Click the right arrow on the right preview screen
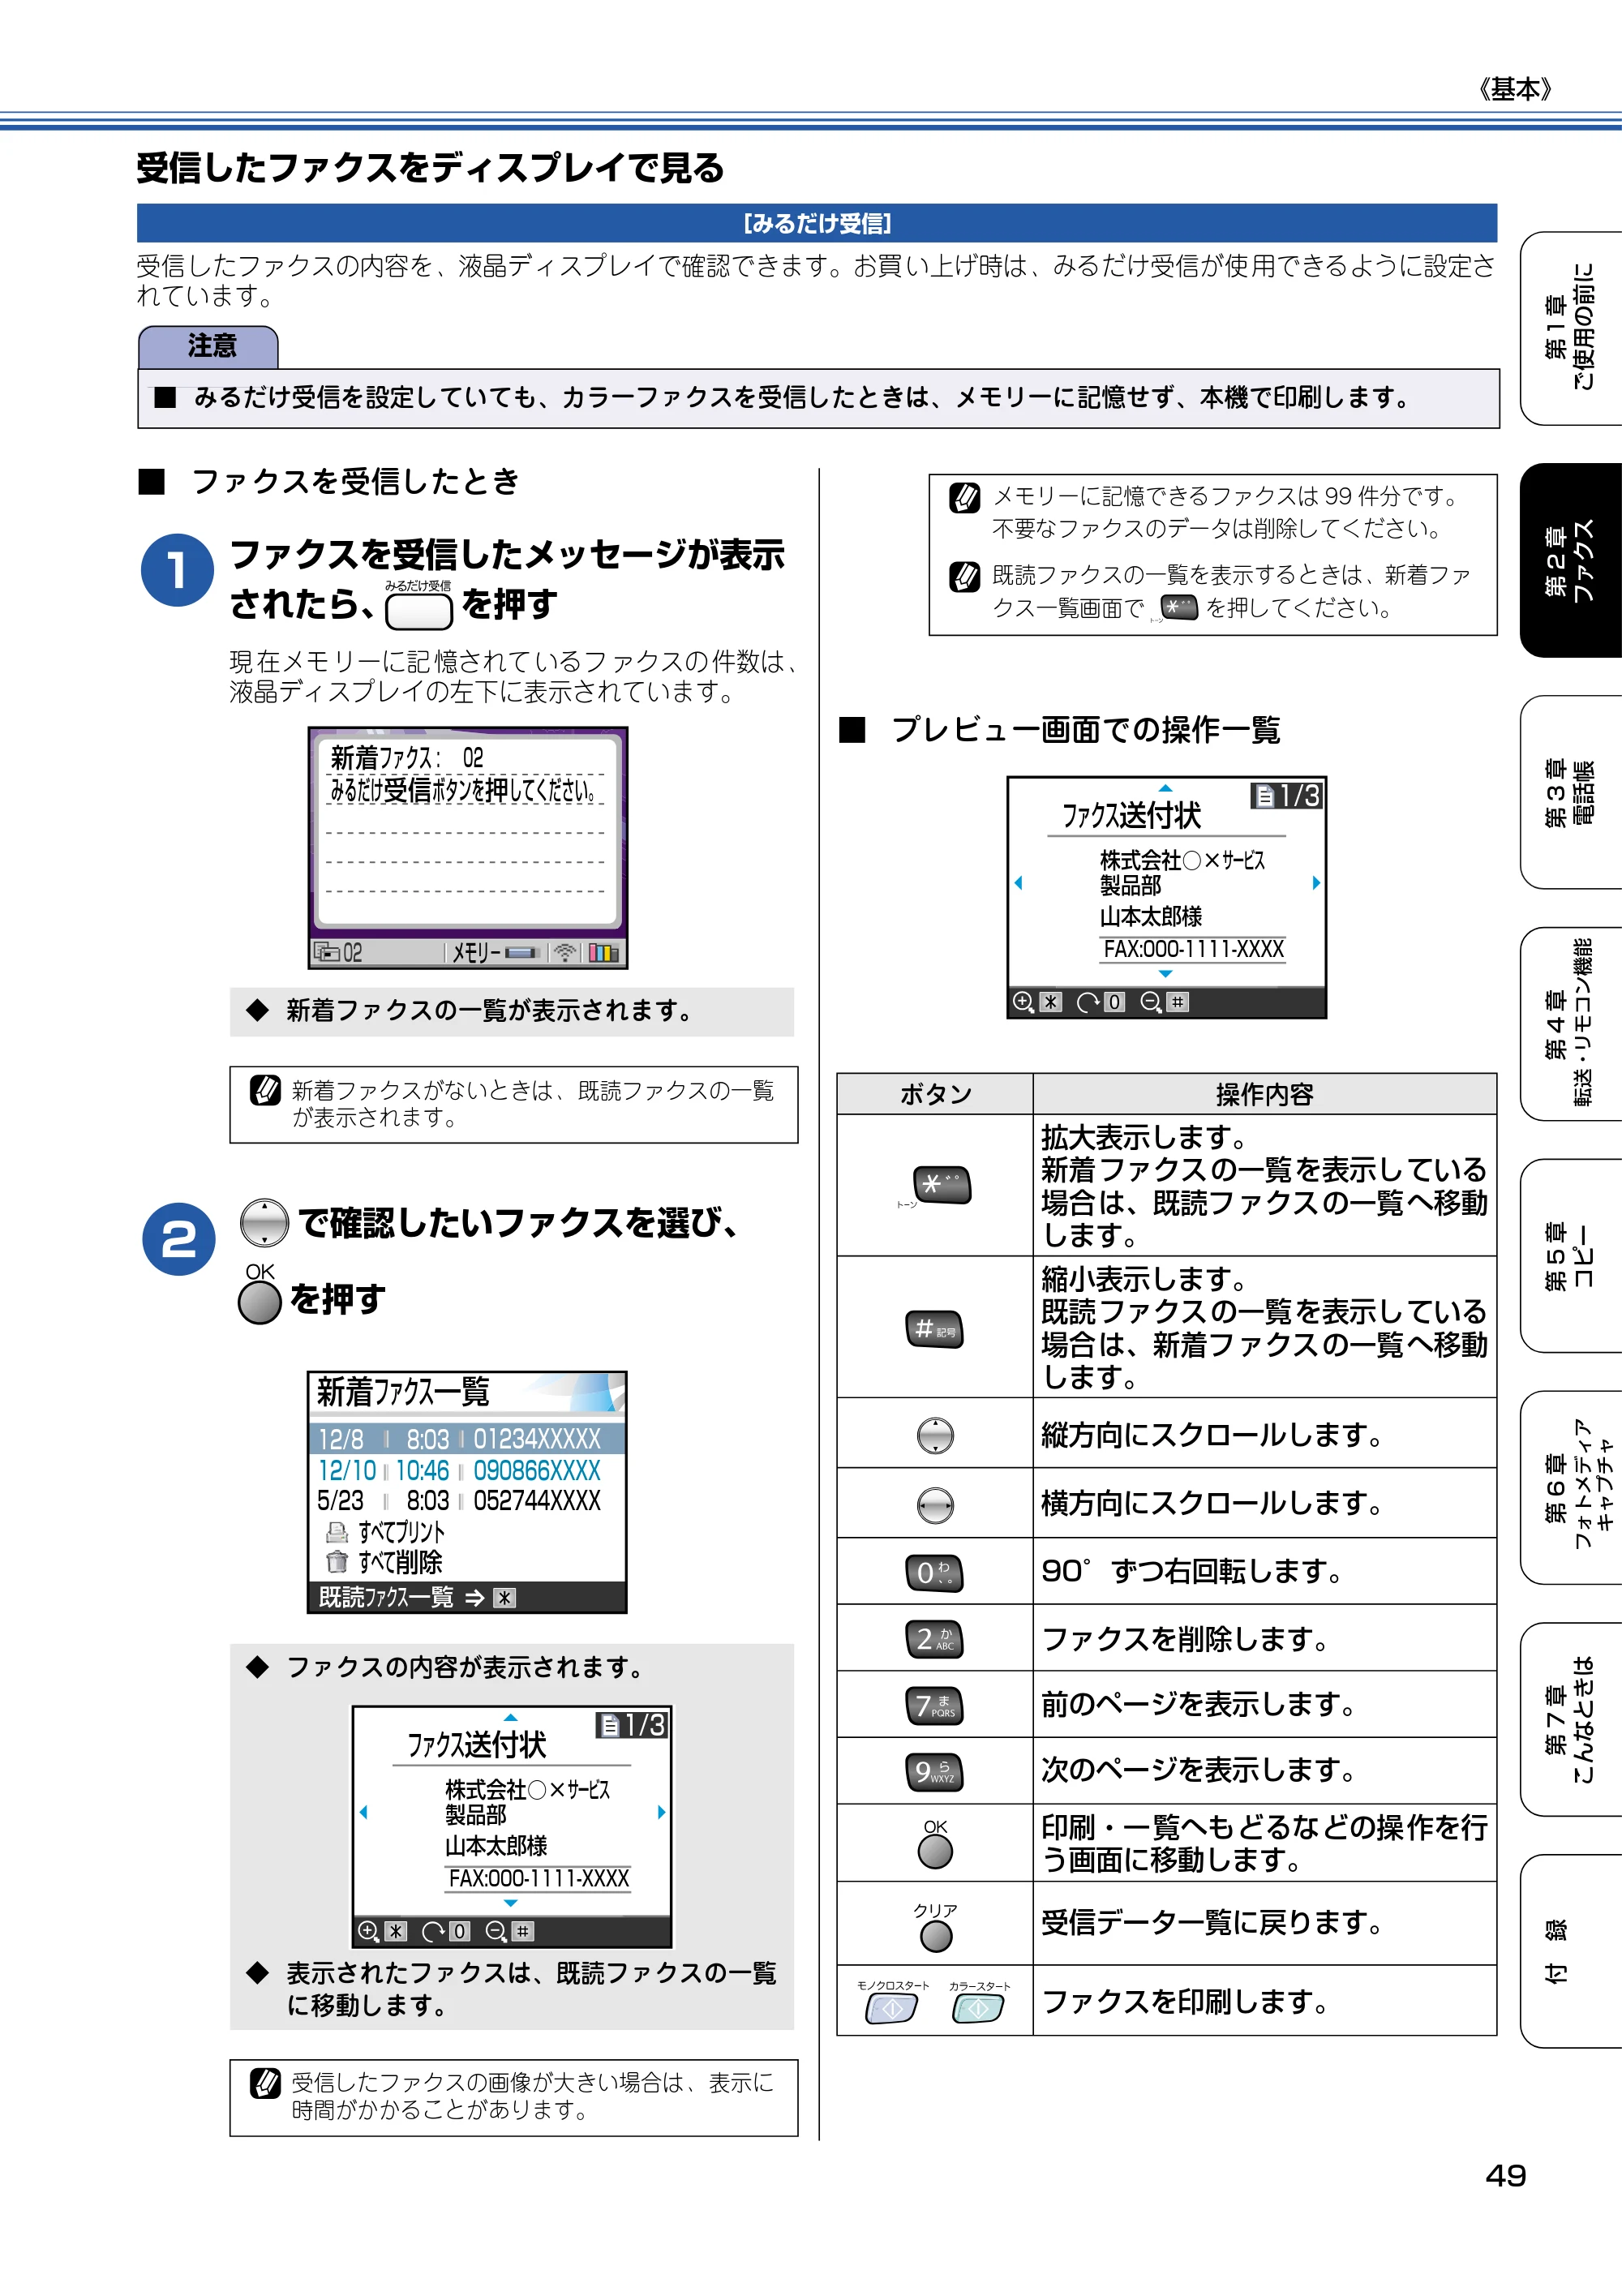This screenshot has width=1622, height=2296. tap(1316, 883)
